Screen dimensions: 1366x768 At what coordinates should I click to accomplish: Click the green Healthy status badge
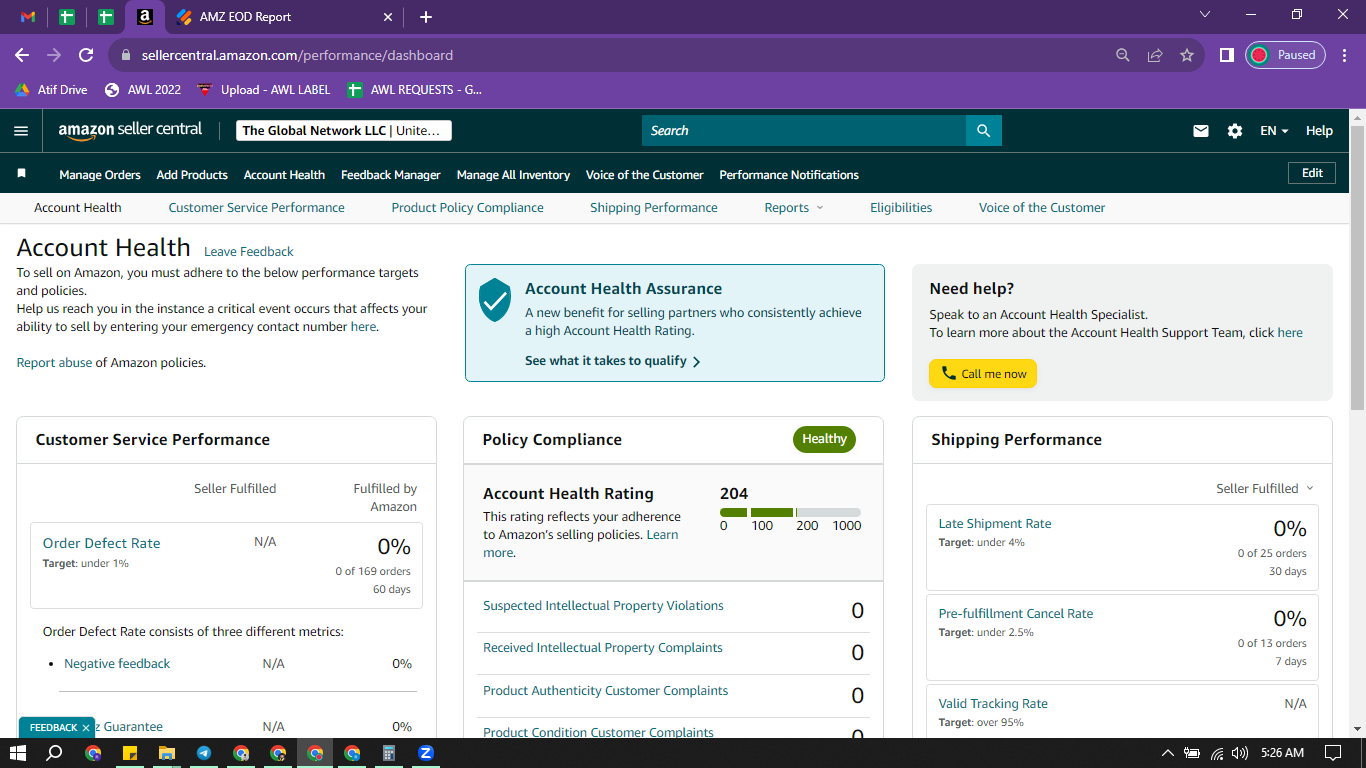[824, 439]
